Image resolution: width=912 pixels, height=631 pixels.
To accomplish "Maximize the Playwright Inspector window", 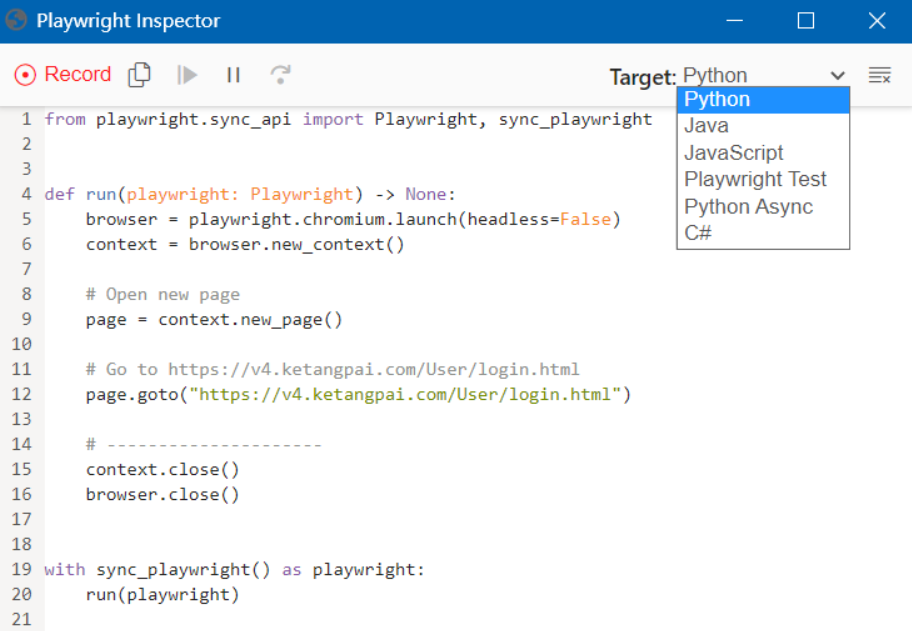I will click(806, 21).
